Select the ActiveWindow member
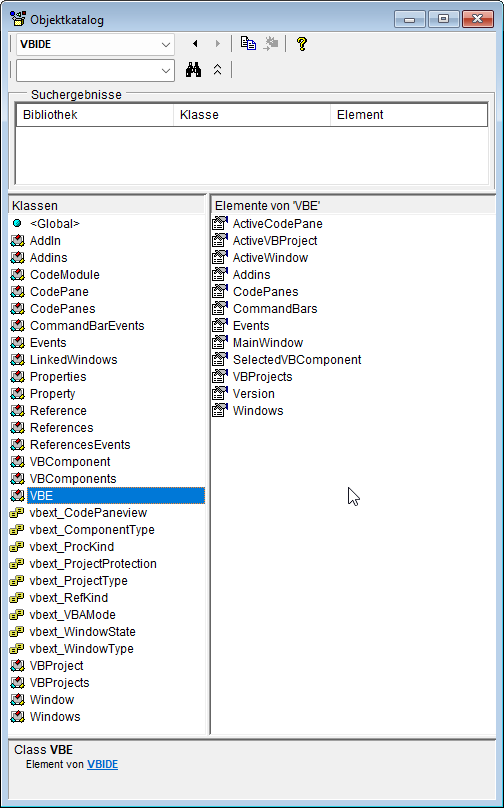The height and width of the screenshot is (808, 504). click(x=271, y=258)
